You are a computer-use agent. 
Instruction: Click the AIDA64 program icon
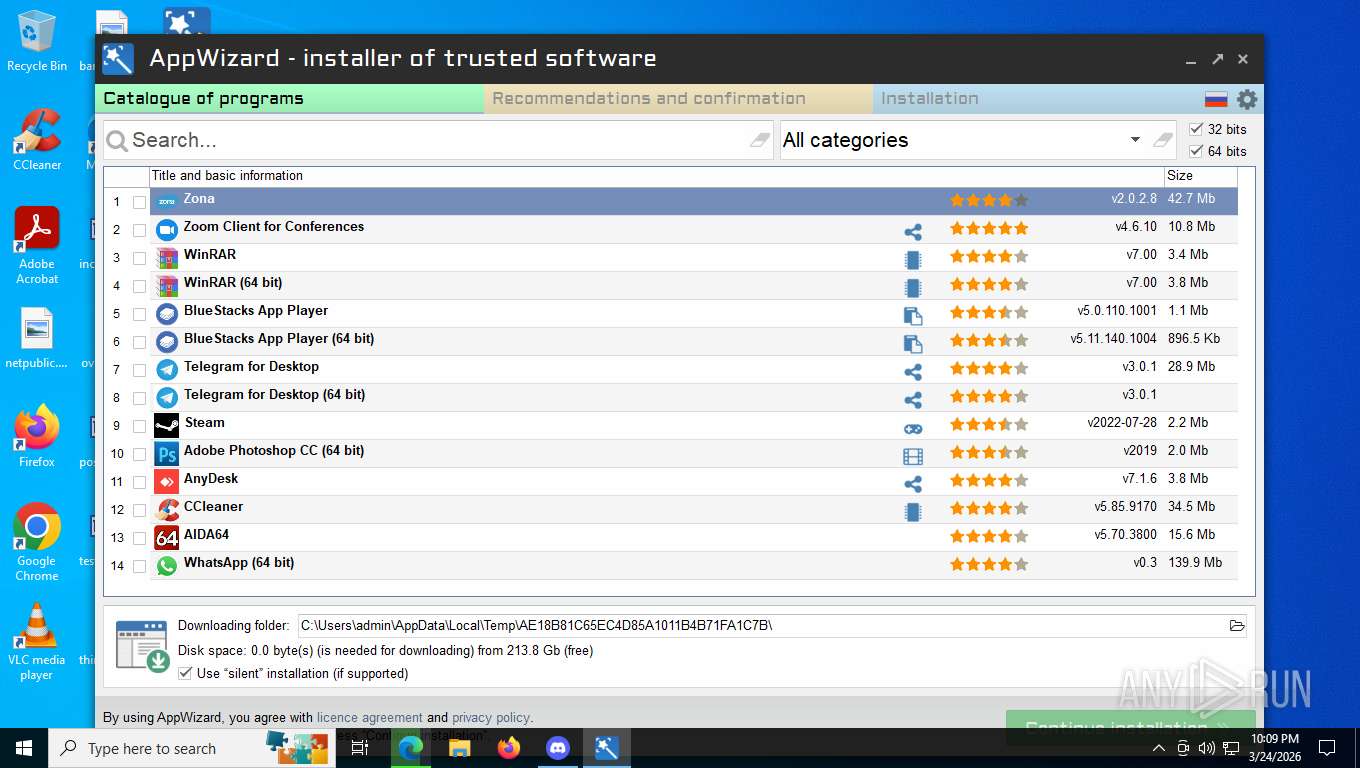tap(167, 537)
